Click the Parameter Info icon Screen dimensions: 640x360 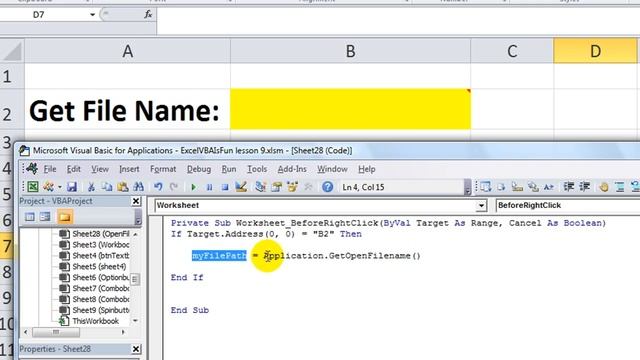pyautogui.click(x=533, y=187)
